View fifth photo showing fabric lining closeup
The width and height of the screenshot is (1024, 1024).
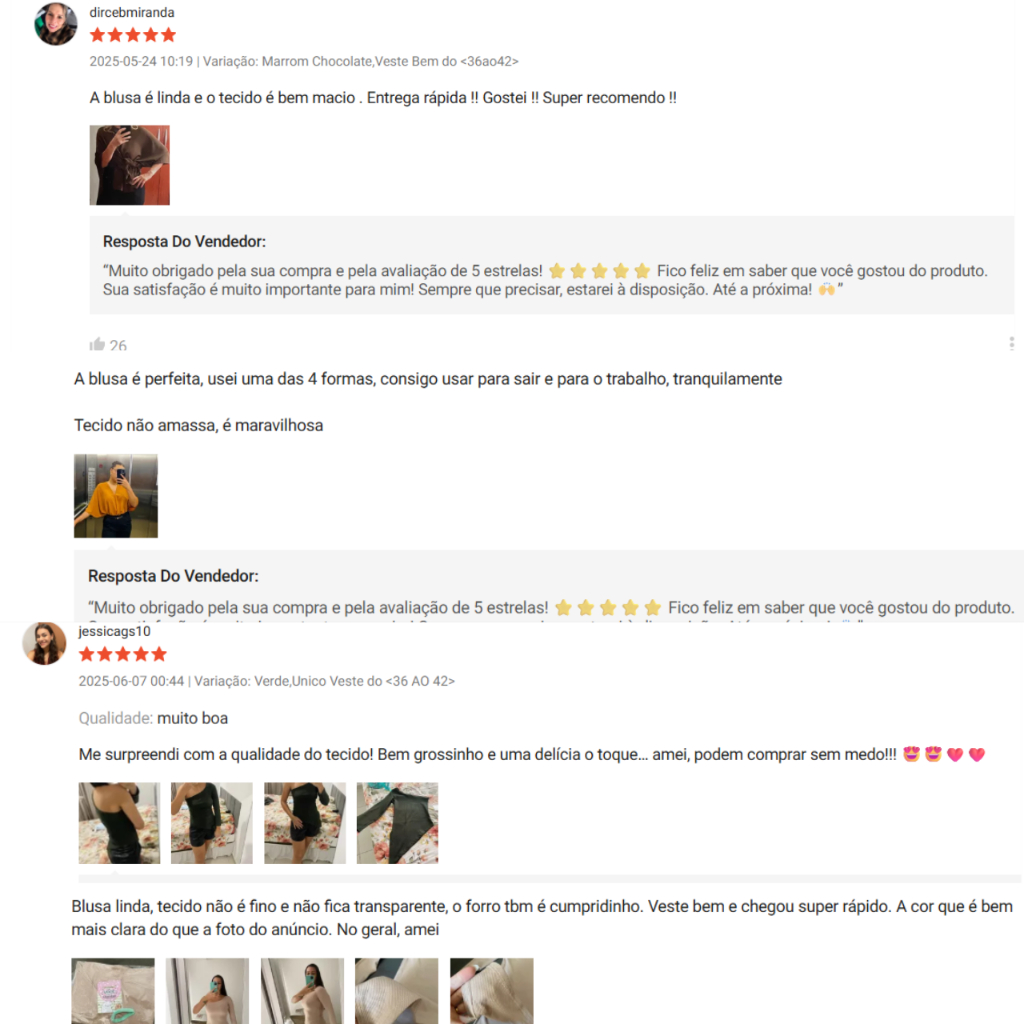(492, 991)
